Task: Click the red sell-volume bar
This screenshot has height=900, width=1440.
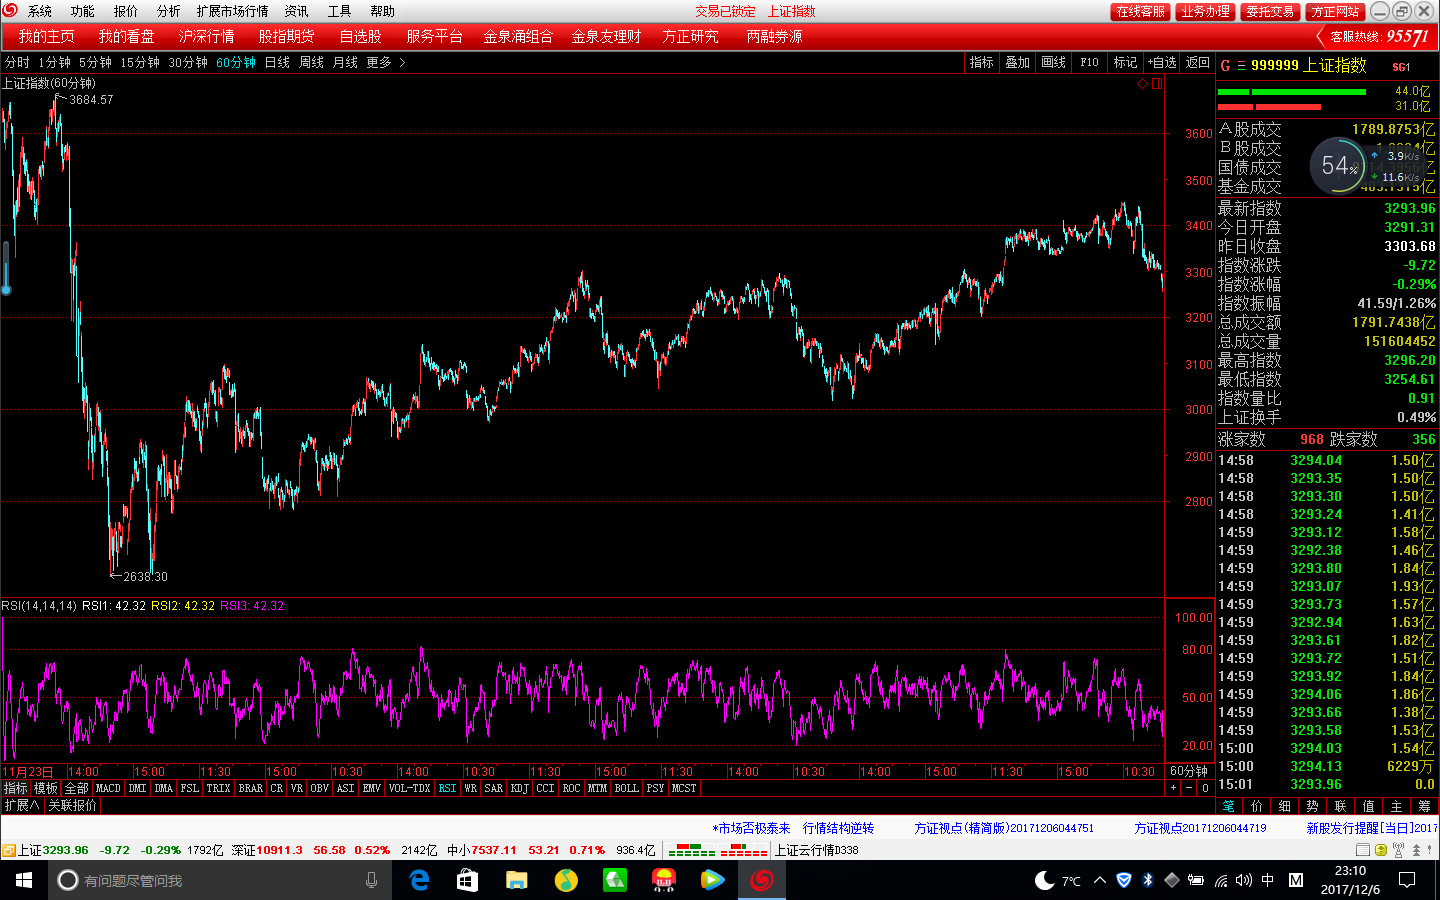Action: (x=1269, y=106)
